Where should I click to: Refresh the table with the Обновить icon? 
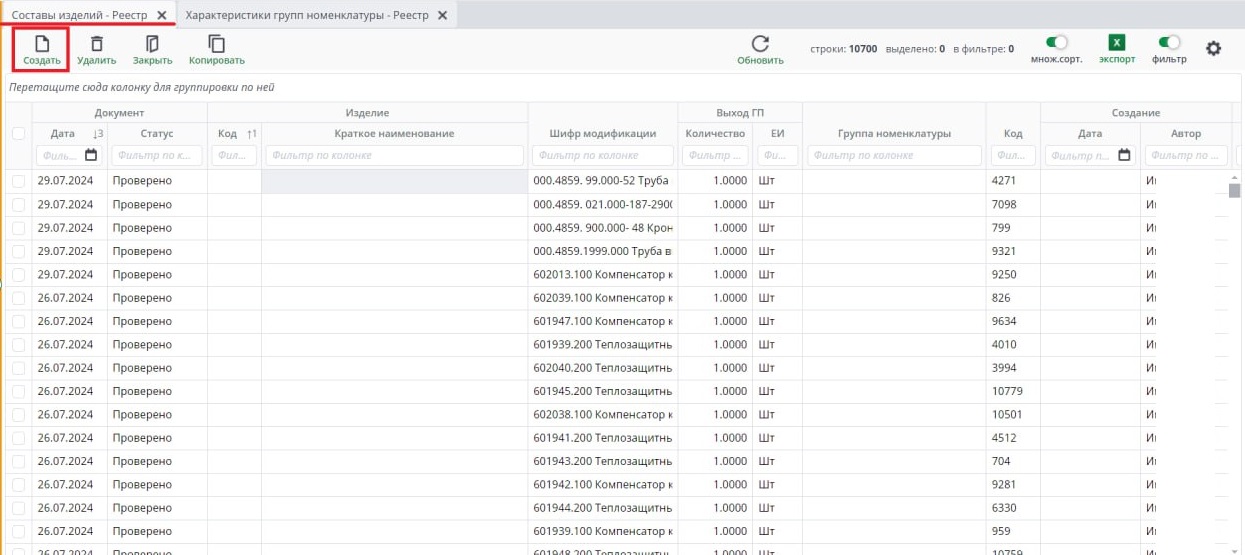pos(760,43)
